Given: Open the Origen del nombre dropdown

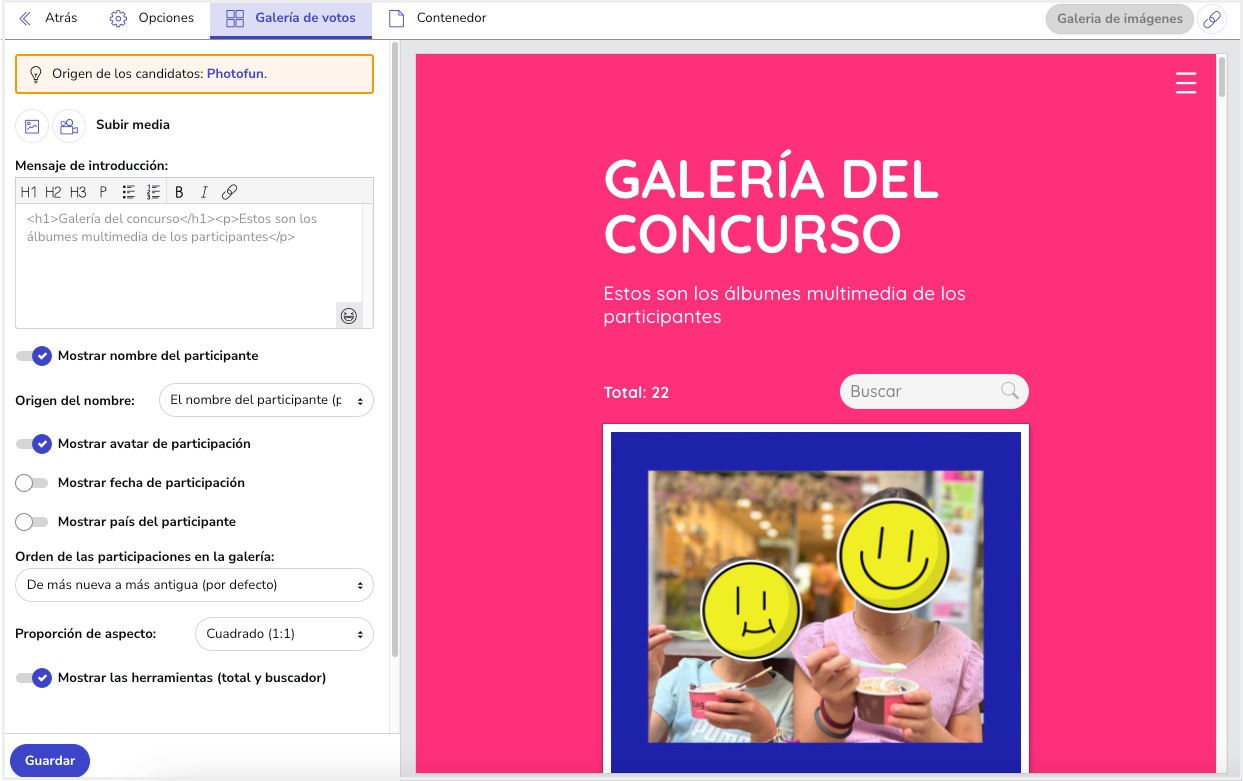Looking at the screenshot, I should (x=266, y=400).
